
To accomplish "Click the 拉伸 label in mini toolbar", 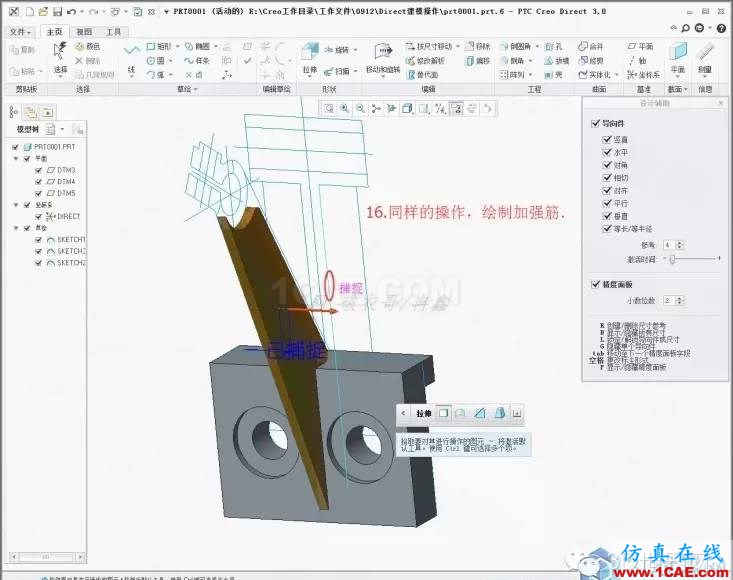I will 424,413.
